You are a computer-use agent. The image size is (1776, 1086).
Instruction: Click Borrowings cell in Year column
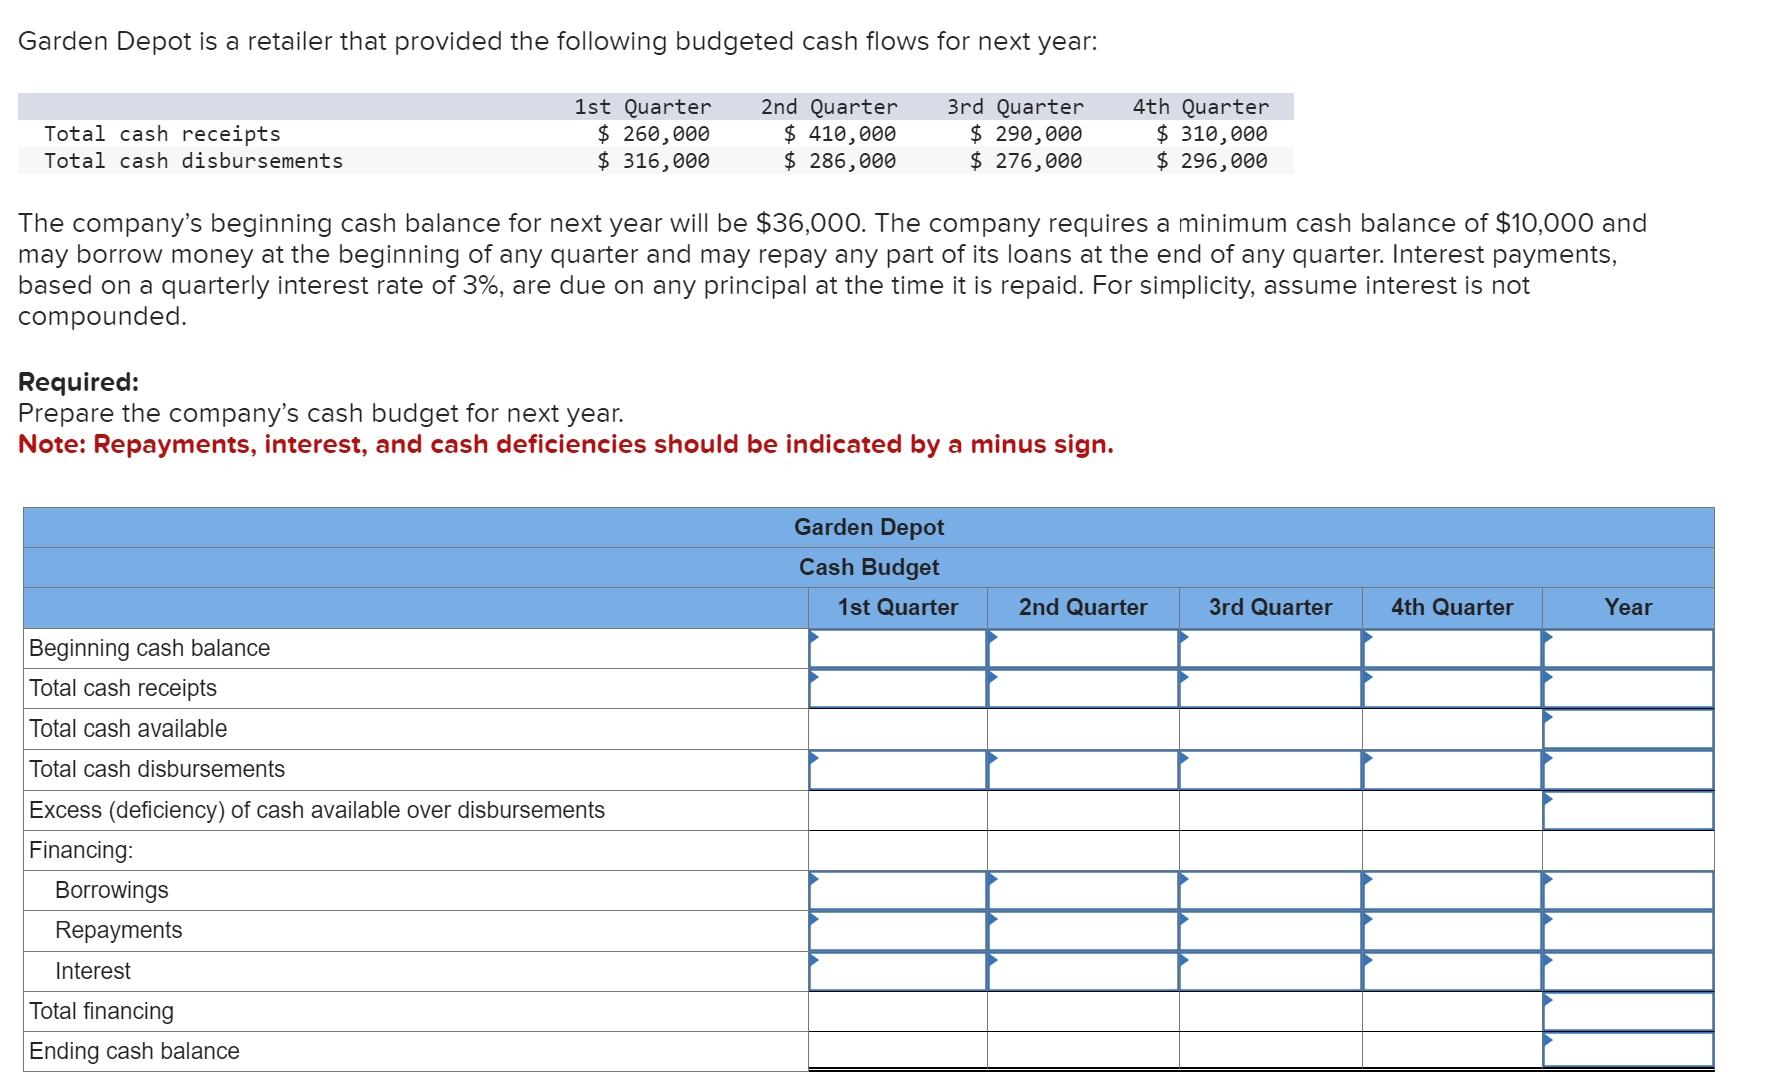1628,890
